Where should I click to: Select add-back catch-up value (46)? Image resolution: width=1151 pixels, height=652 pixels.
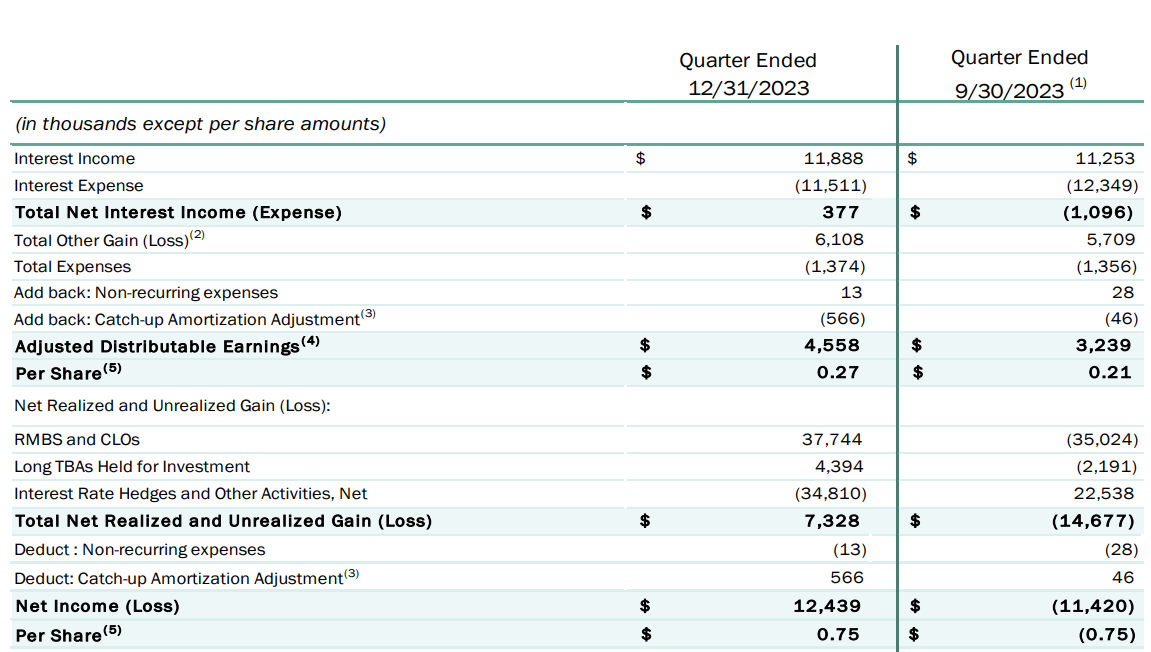click(1122, 319)
